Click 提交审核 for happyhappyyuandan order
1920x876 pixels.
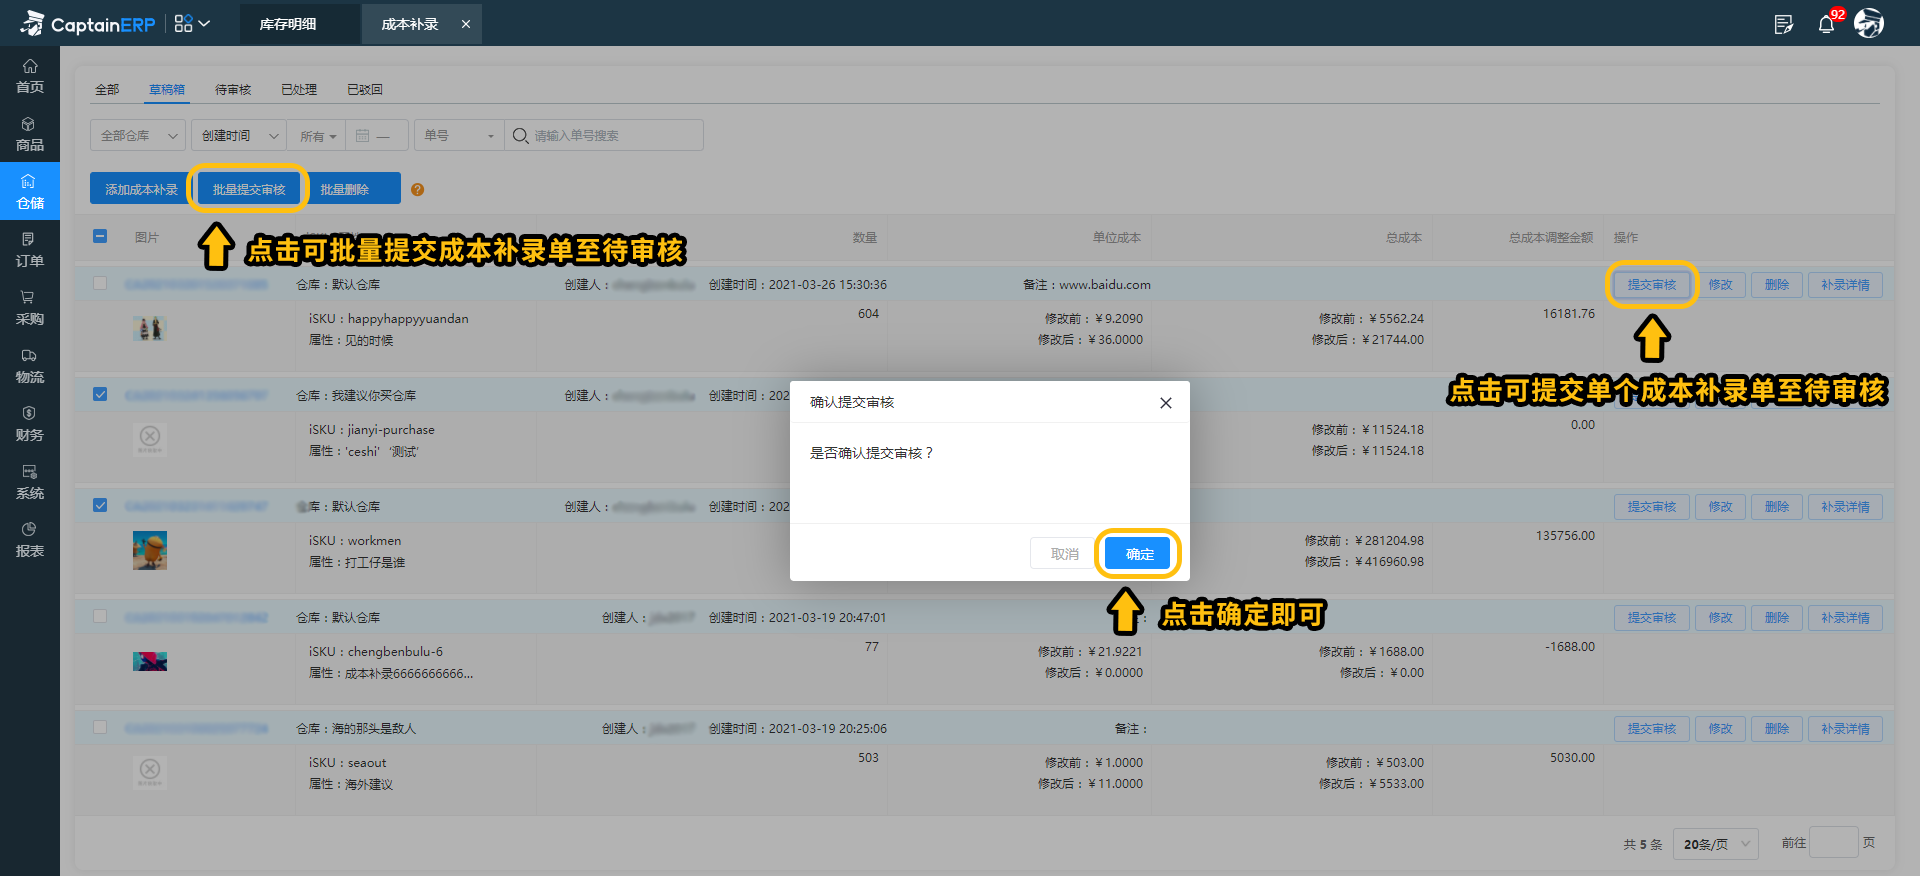tap(1652, 285)
